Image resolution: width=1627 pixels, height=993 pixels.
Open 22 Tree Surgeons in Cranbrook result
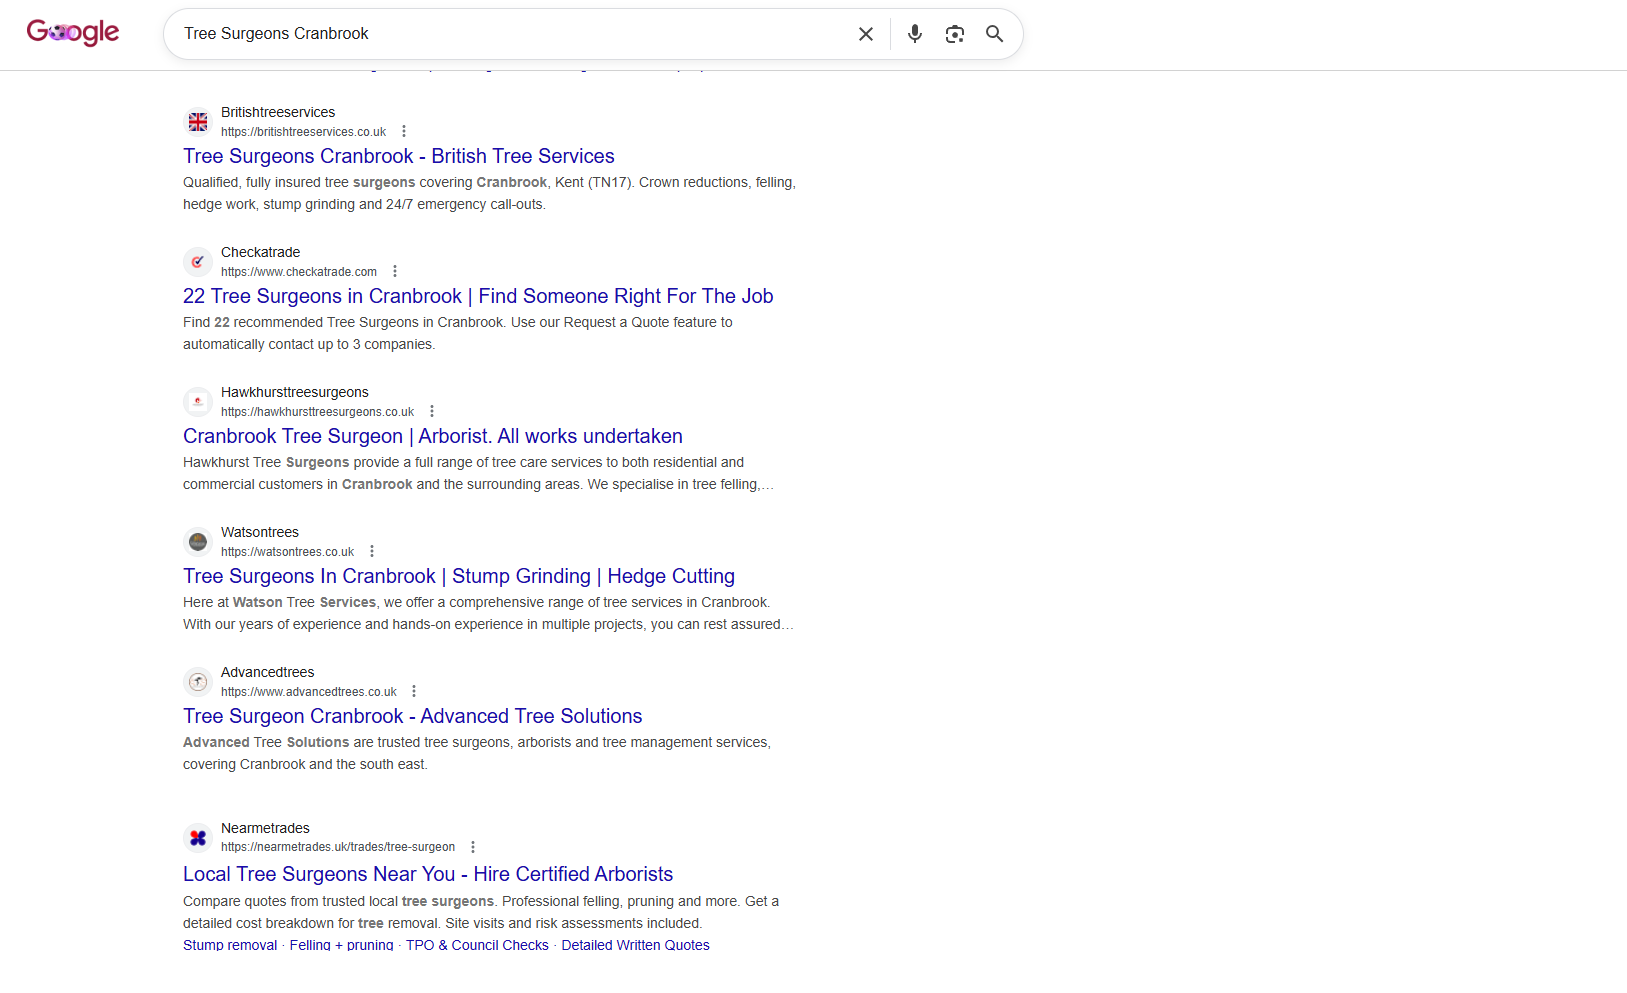478,296
